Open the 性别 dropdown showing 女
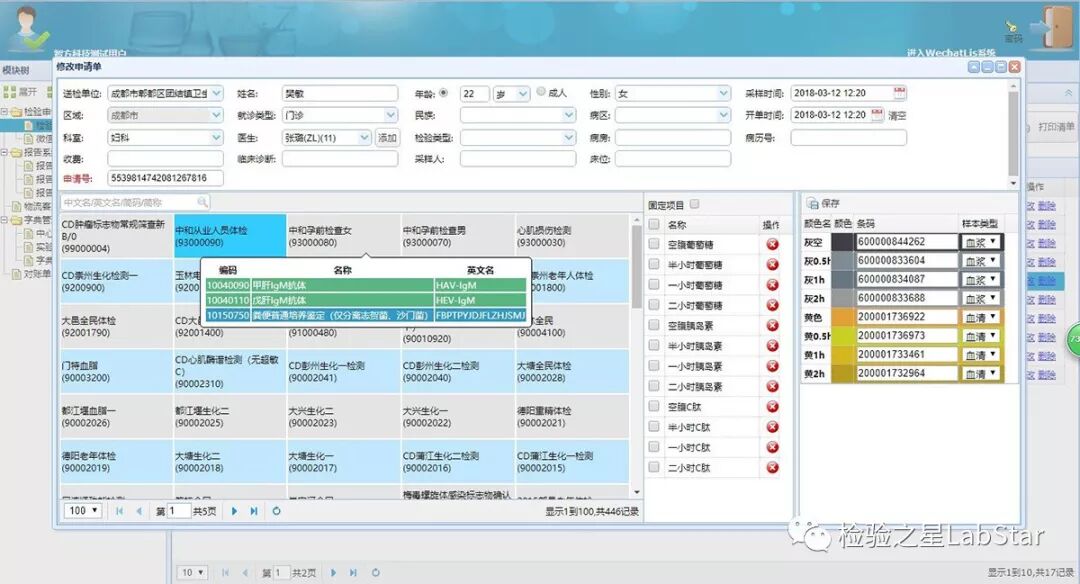This screenshot has width=1080, height=584. click(x=723, y=93)
